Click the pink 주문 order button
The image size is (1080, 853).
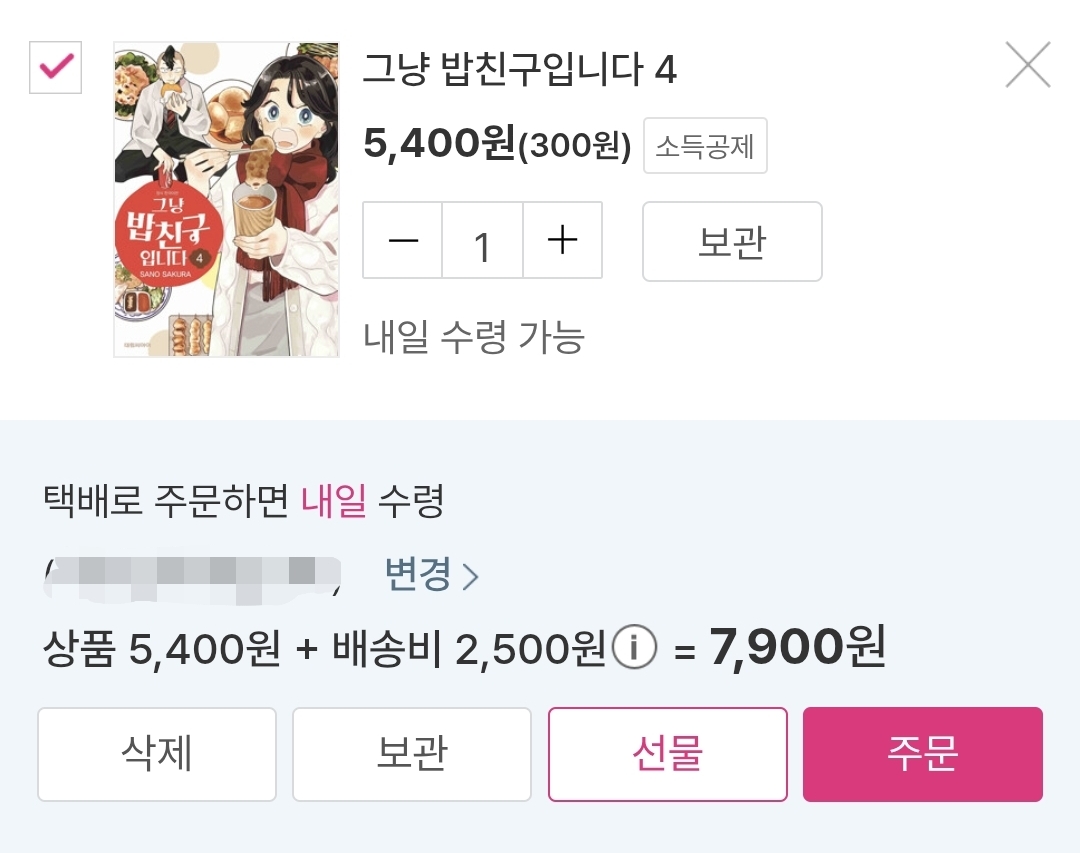tap(922, 754)
